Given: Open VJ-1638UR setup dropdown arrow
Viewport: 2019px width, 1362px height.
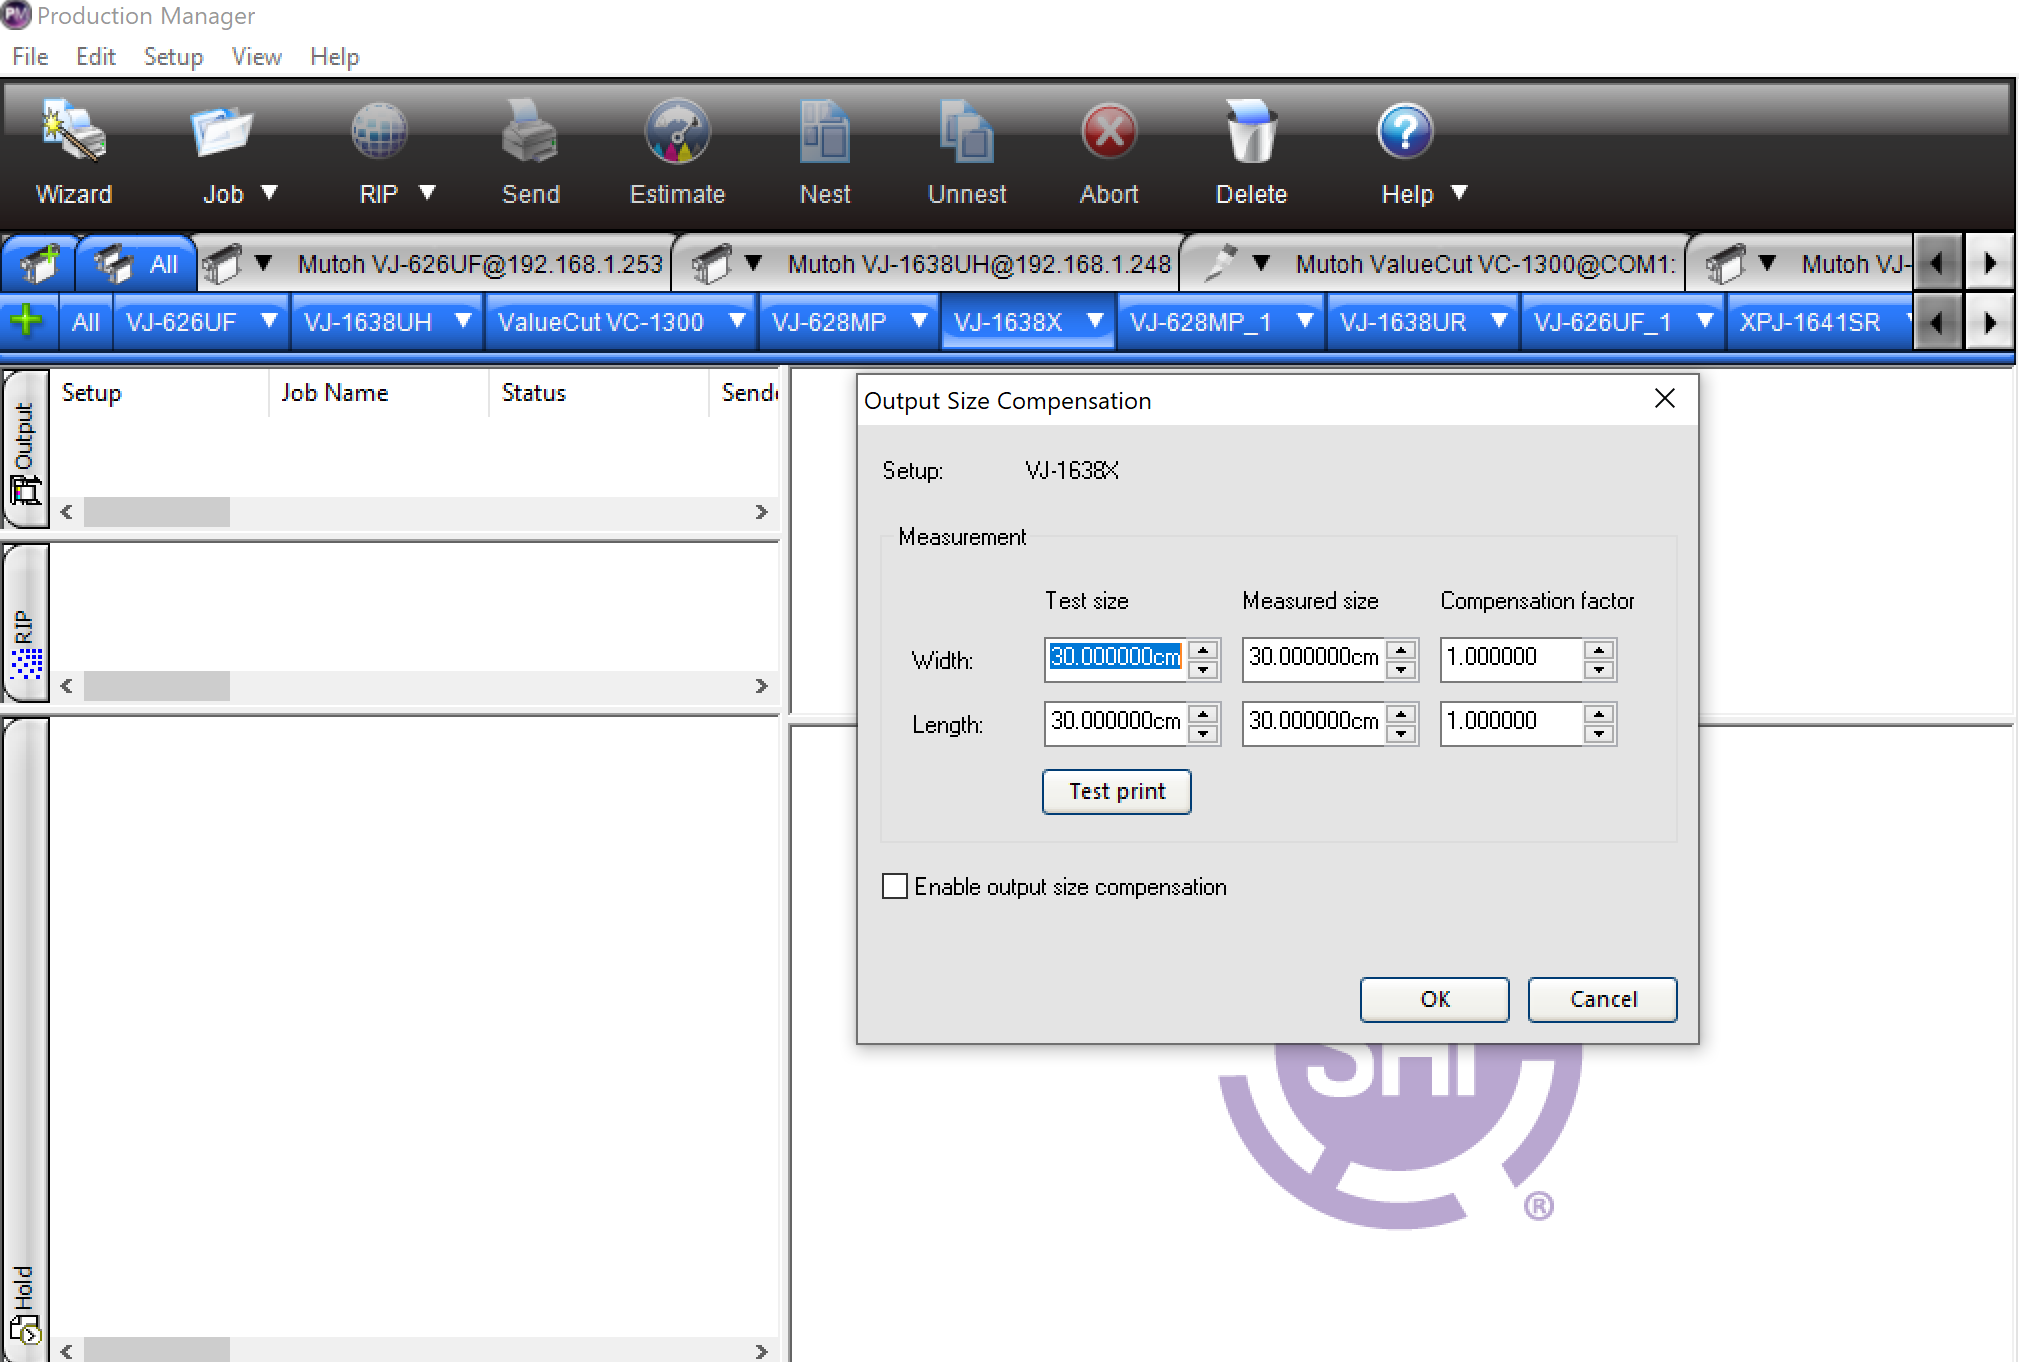Looking at the screenshot, I should (x=1499, y=321).
